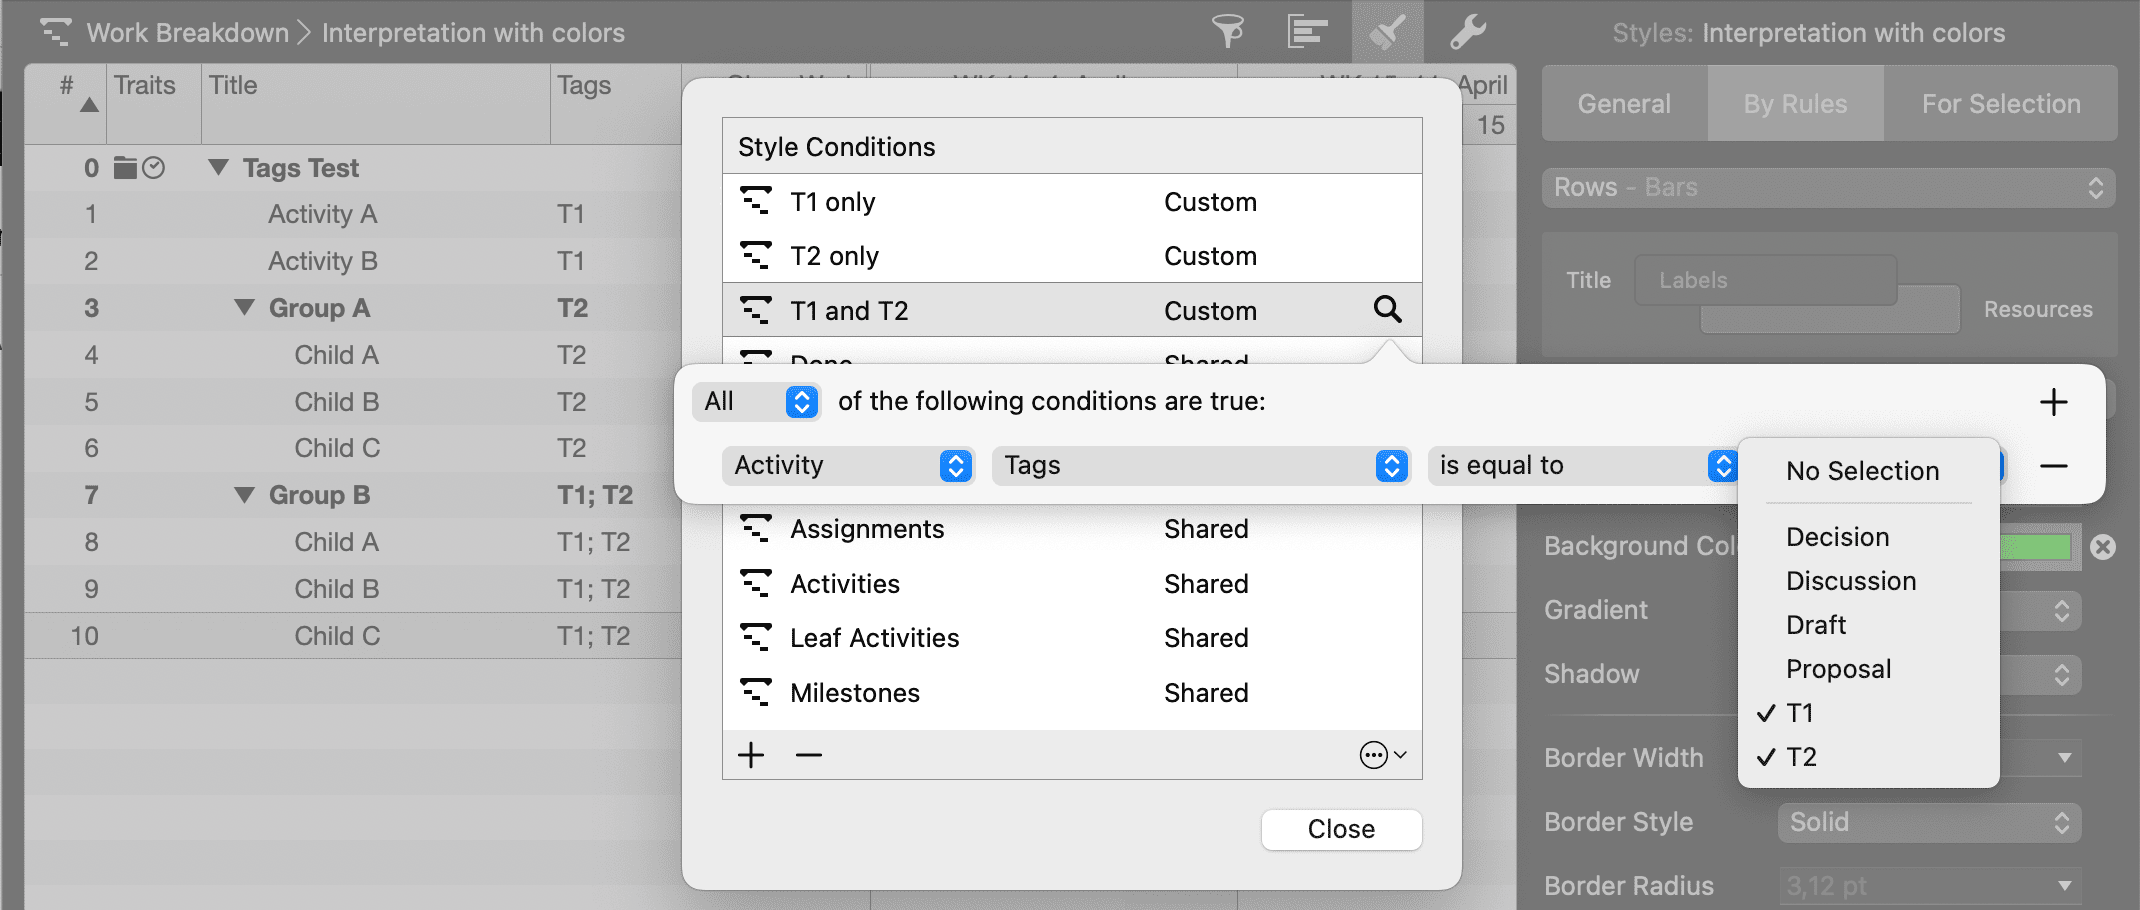This screenshot has width=2140, height=910.
Task: Click the filter funnel icon in toolbar
Action: click(x=1227, y=32)
